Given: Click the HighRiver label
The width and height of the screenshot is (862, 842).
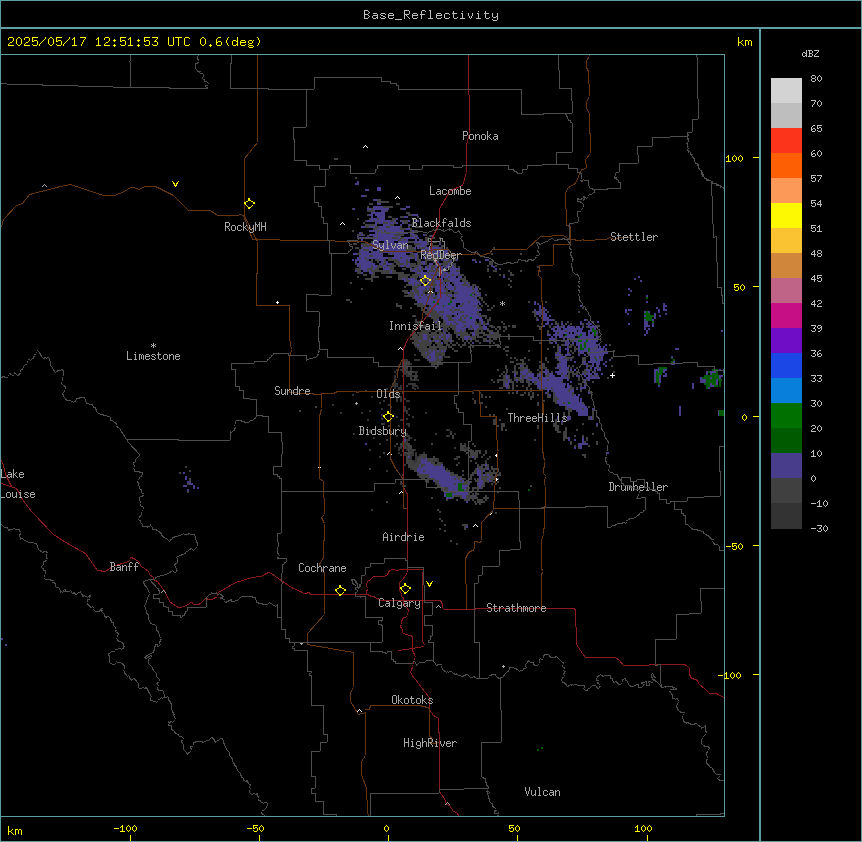Looking at the screenshot, I should point(430,743).
